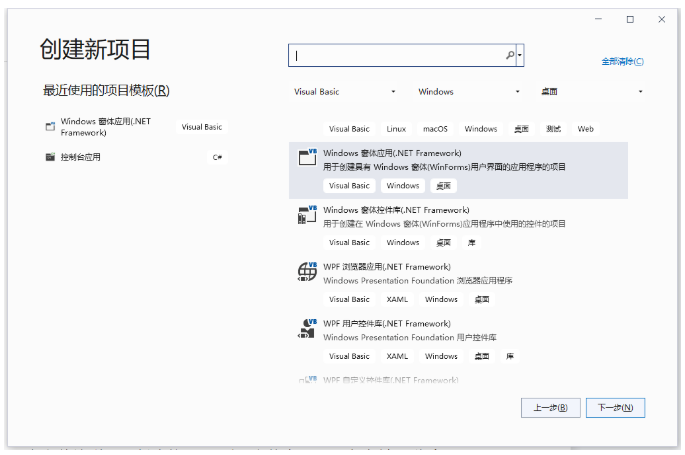Click 库 tag under Windows 窗体控件库

471,243
